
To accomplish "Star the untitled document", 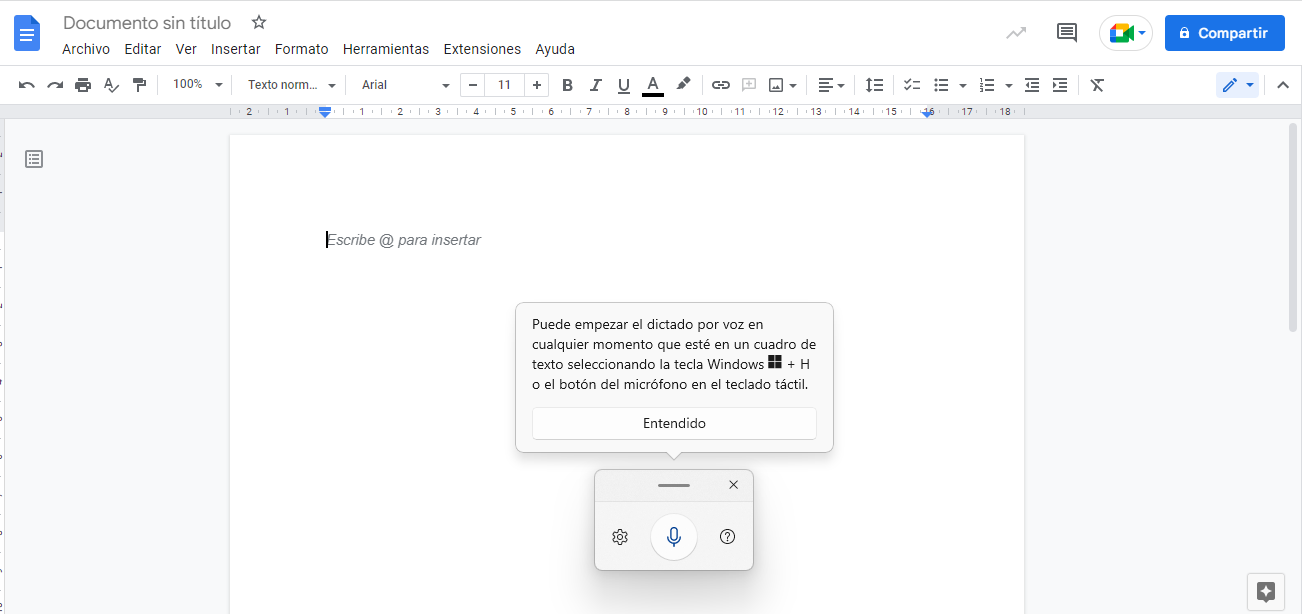I will pos(259,22).
